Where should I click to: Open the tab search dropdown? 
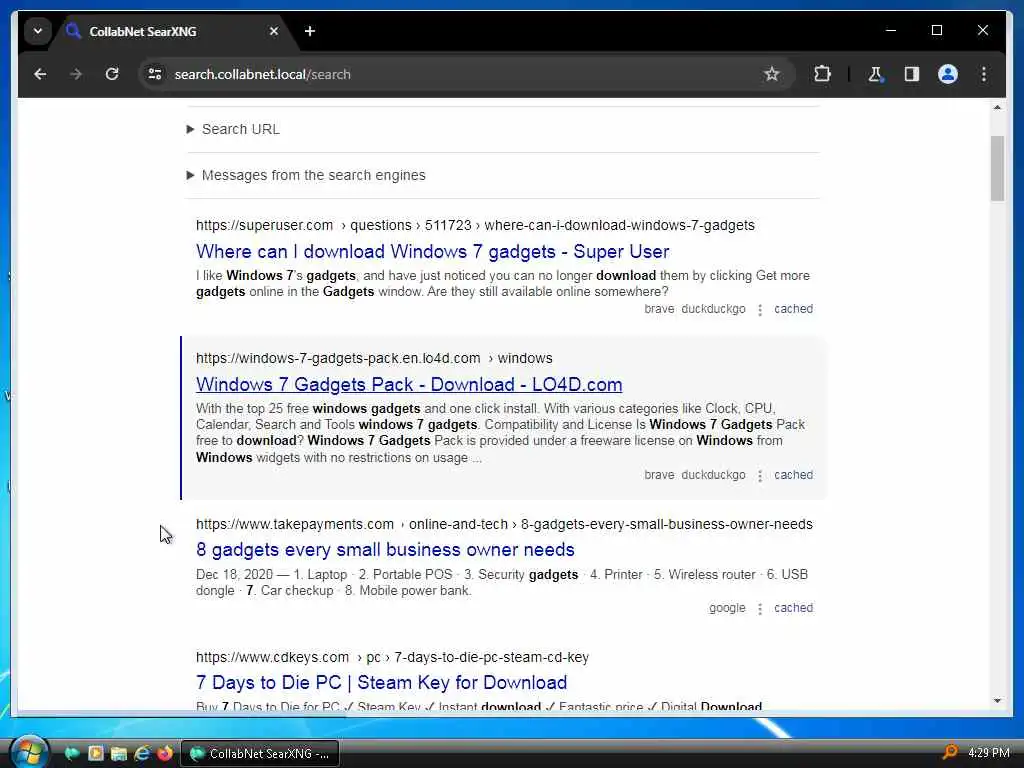[x=38, y=31]
